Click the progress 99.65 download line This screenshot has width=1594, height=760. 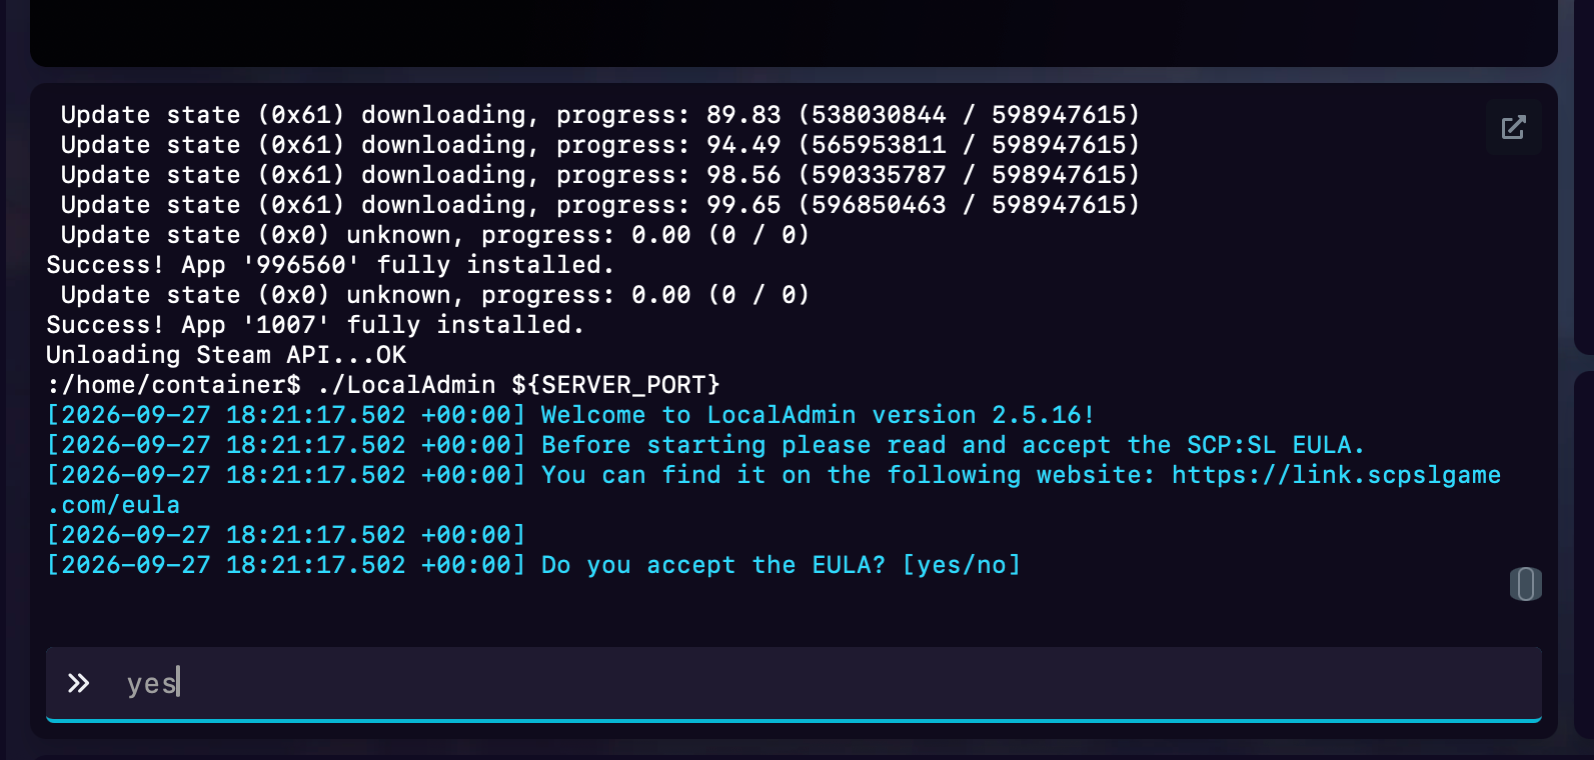(600, 205)
